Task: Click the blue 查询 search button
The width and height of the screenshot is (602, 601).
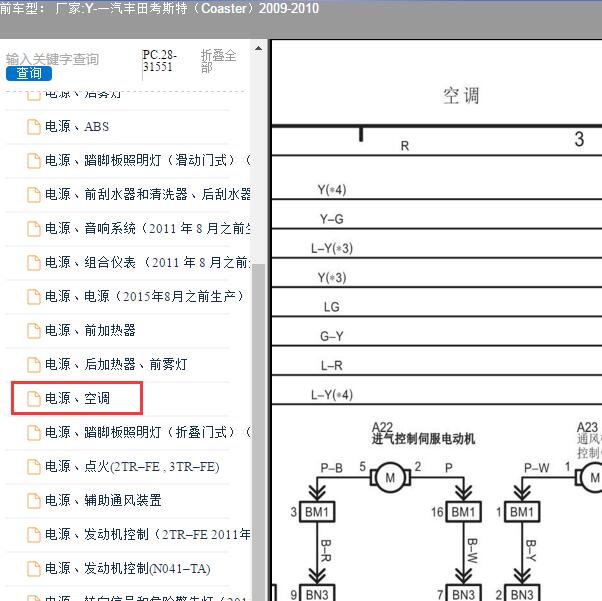Action: [29, 73]
